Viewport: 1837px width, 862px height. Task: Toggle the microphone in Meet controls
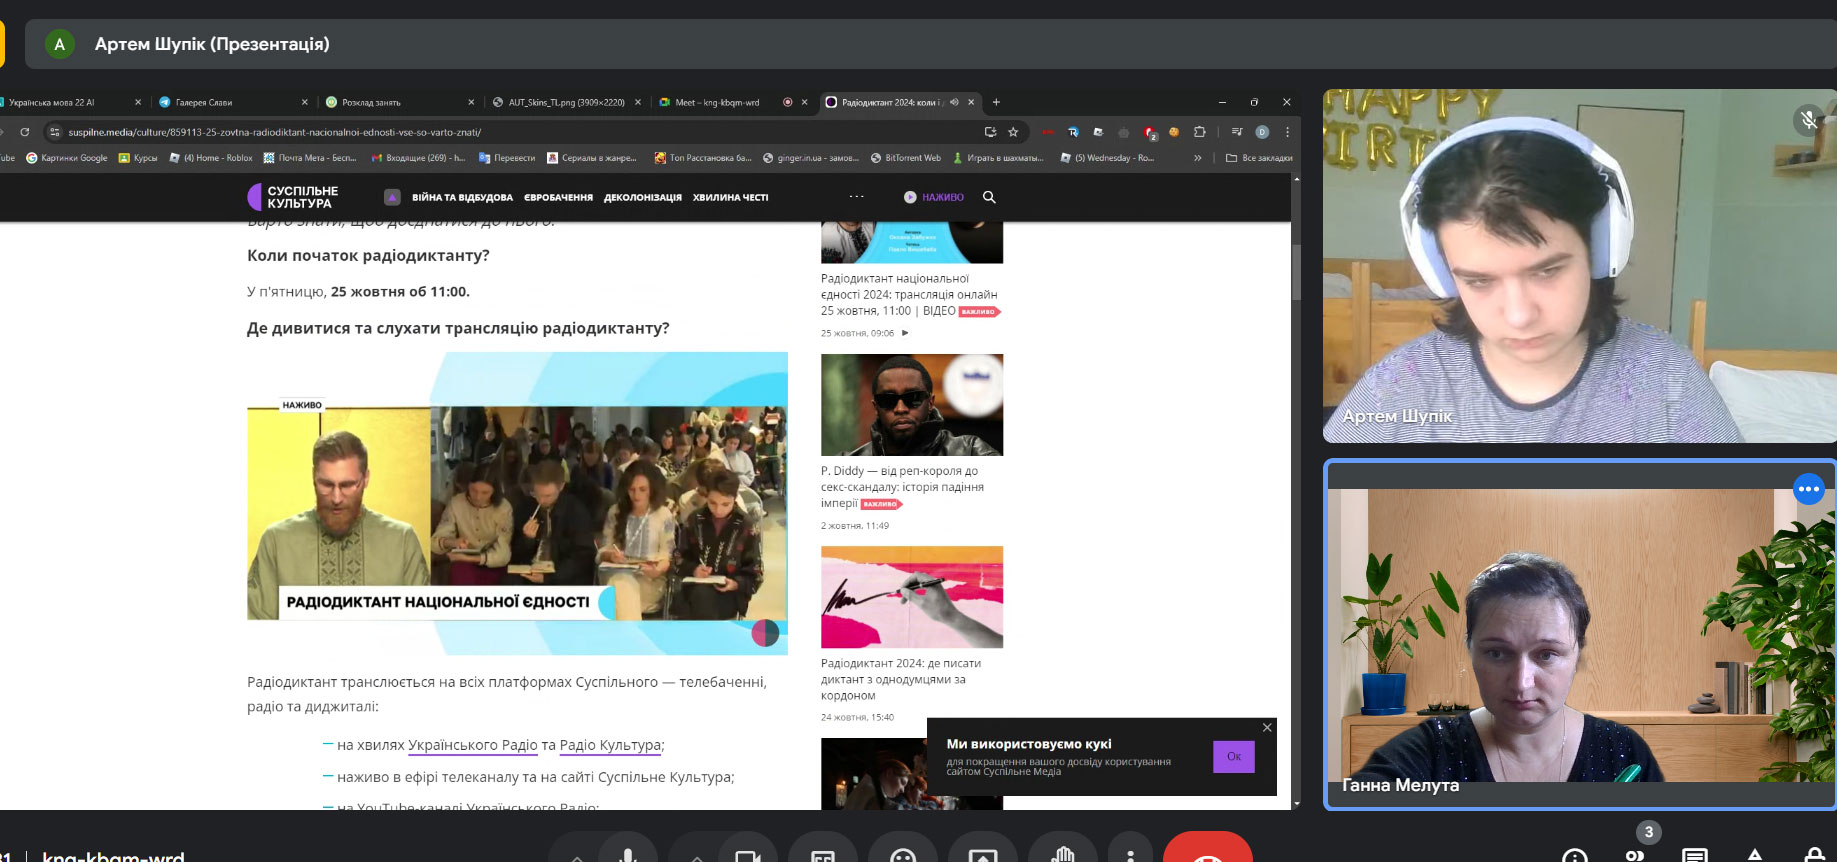(628, 852)
